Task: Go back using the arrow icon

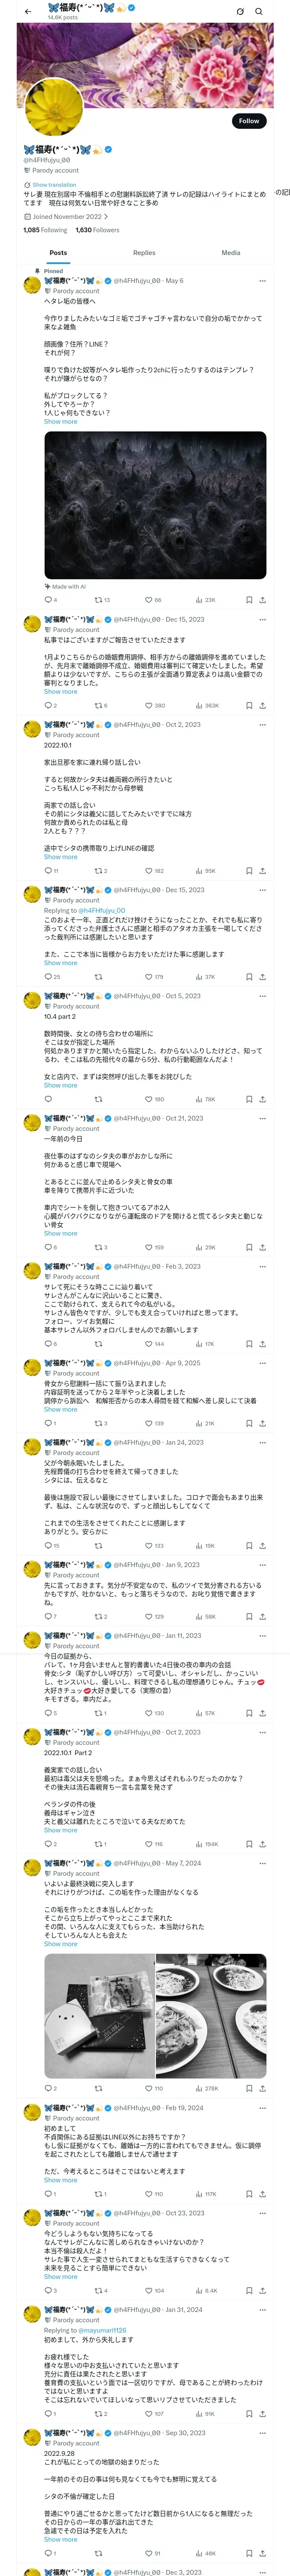Action: [x=27, y=11]
